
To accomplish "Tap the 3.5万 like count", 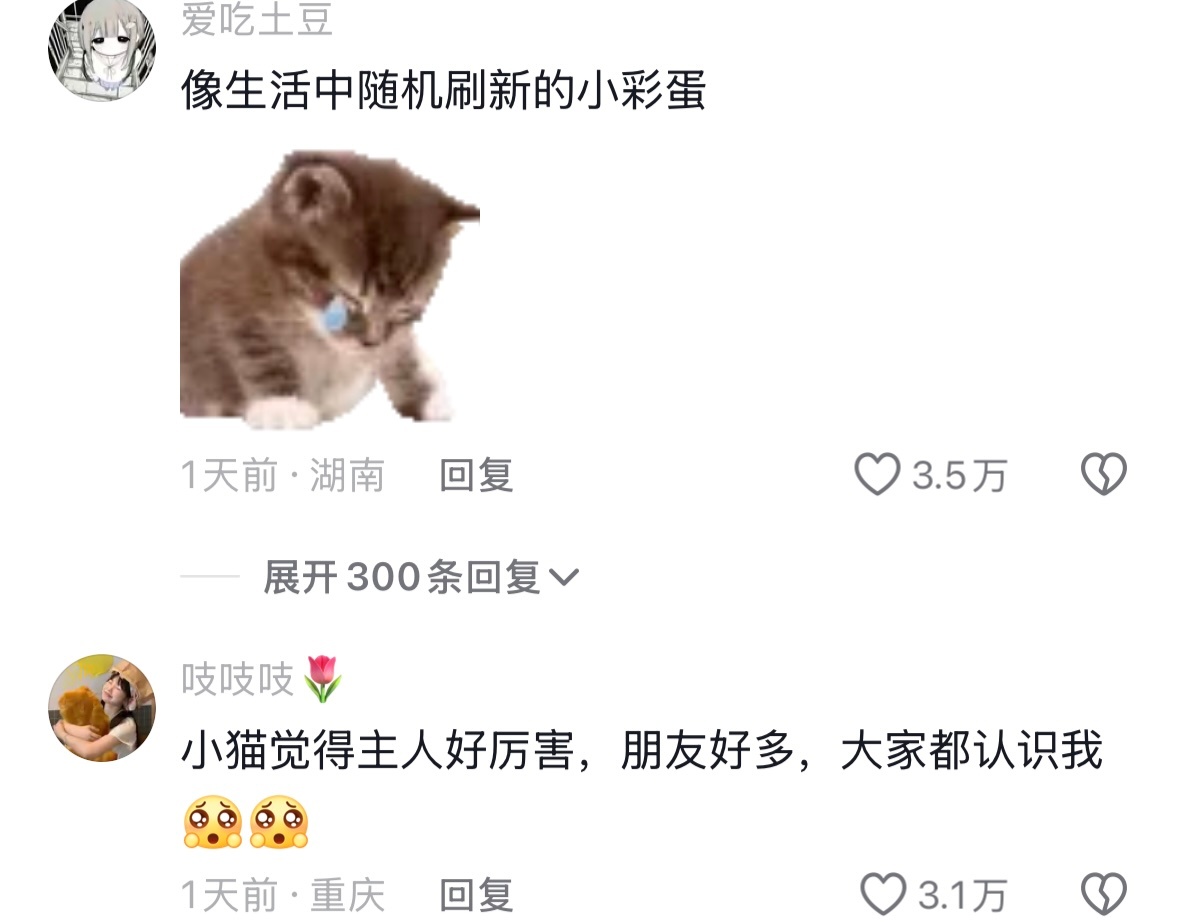I will click(959, 475).
